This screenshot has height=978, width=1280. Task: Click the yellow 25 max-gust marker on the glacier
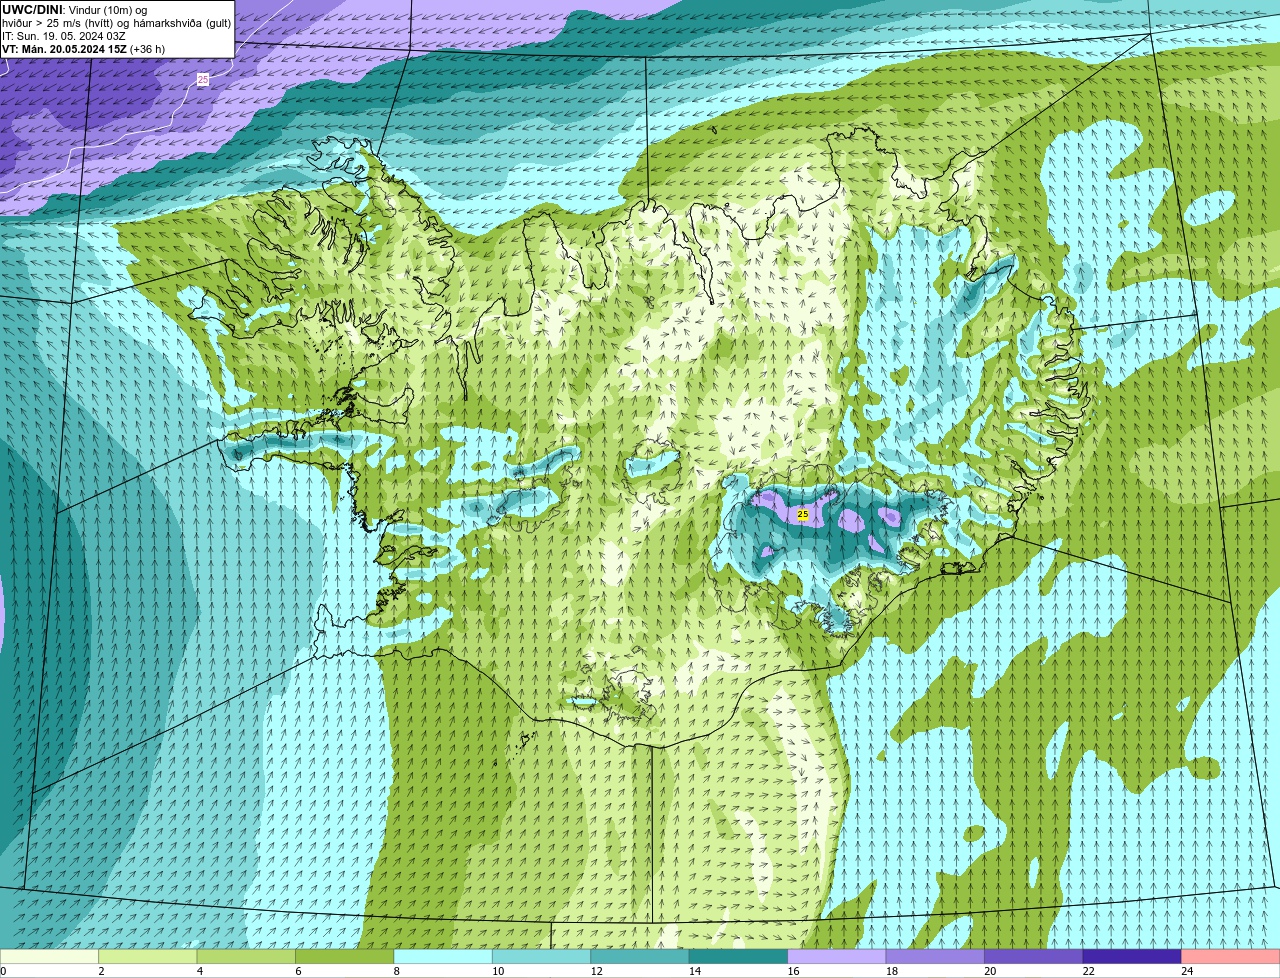803,514
